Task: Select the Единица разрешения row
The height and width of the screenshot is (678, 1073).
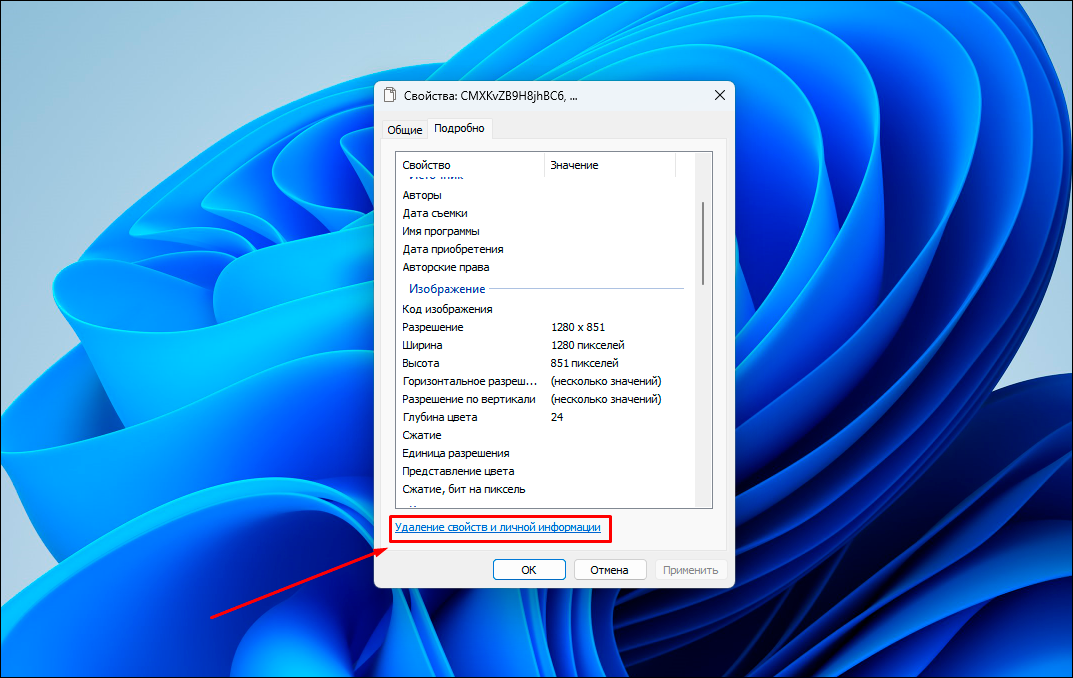Action: coord(545,453)
